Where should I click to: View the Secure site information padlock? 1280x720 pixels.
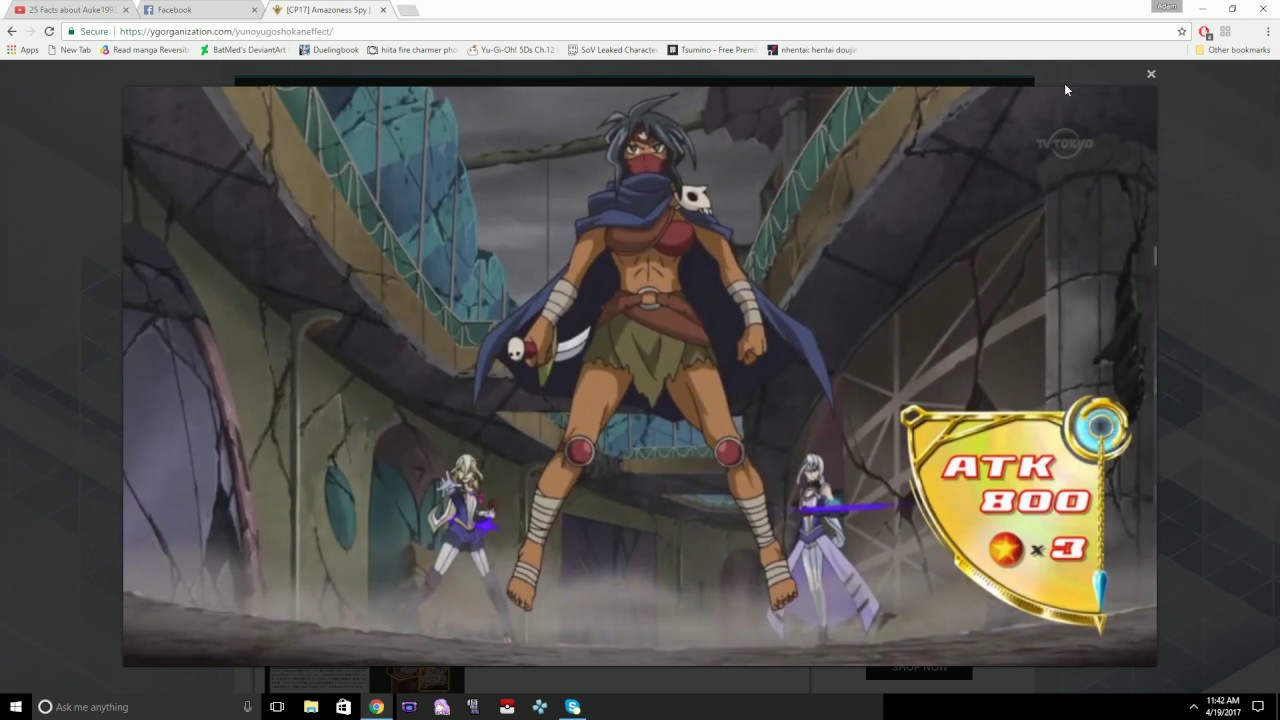pos(87,31)
